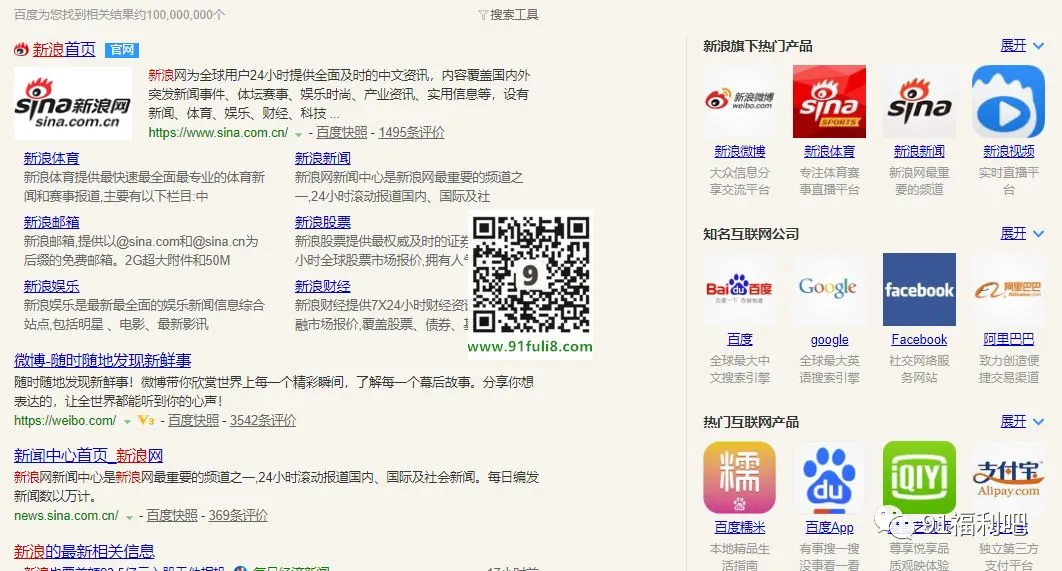The width and height of the screenshot is (1062, 571).
Task: Click the 搜索工具 filter button
Action: (x=508, y=14)
